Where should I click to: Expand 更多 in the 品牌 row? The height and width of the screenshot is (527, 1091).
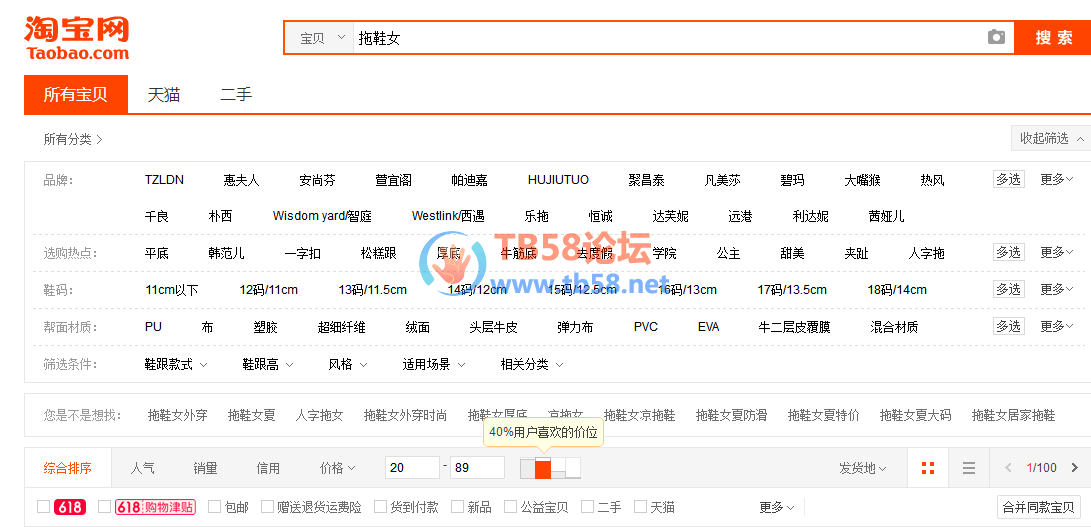1057,180
